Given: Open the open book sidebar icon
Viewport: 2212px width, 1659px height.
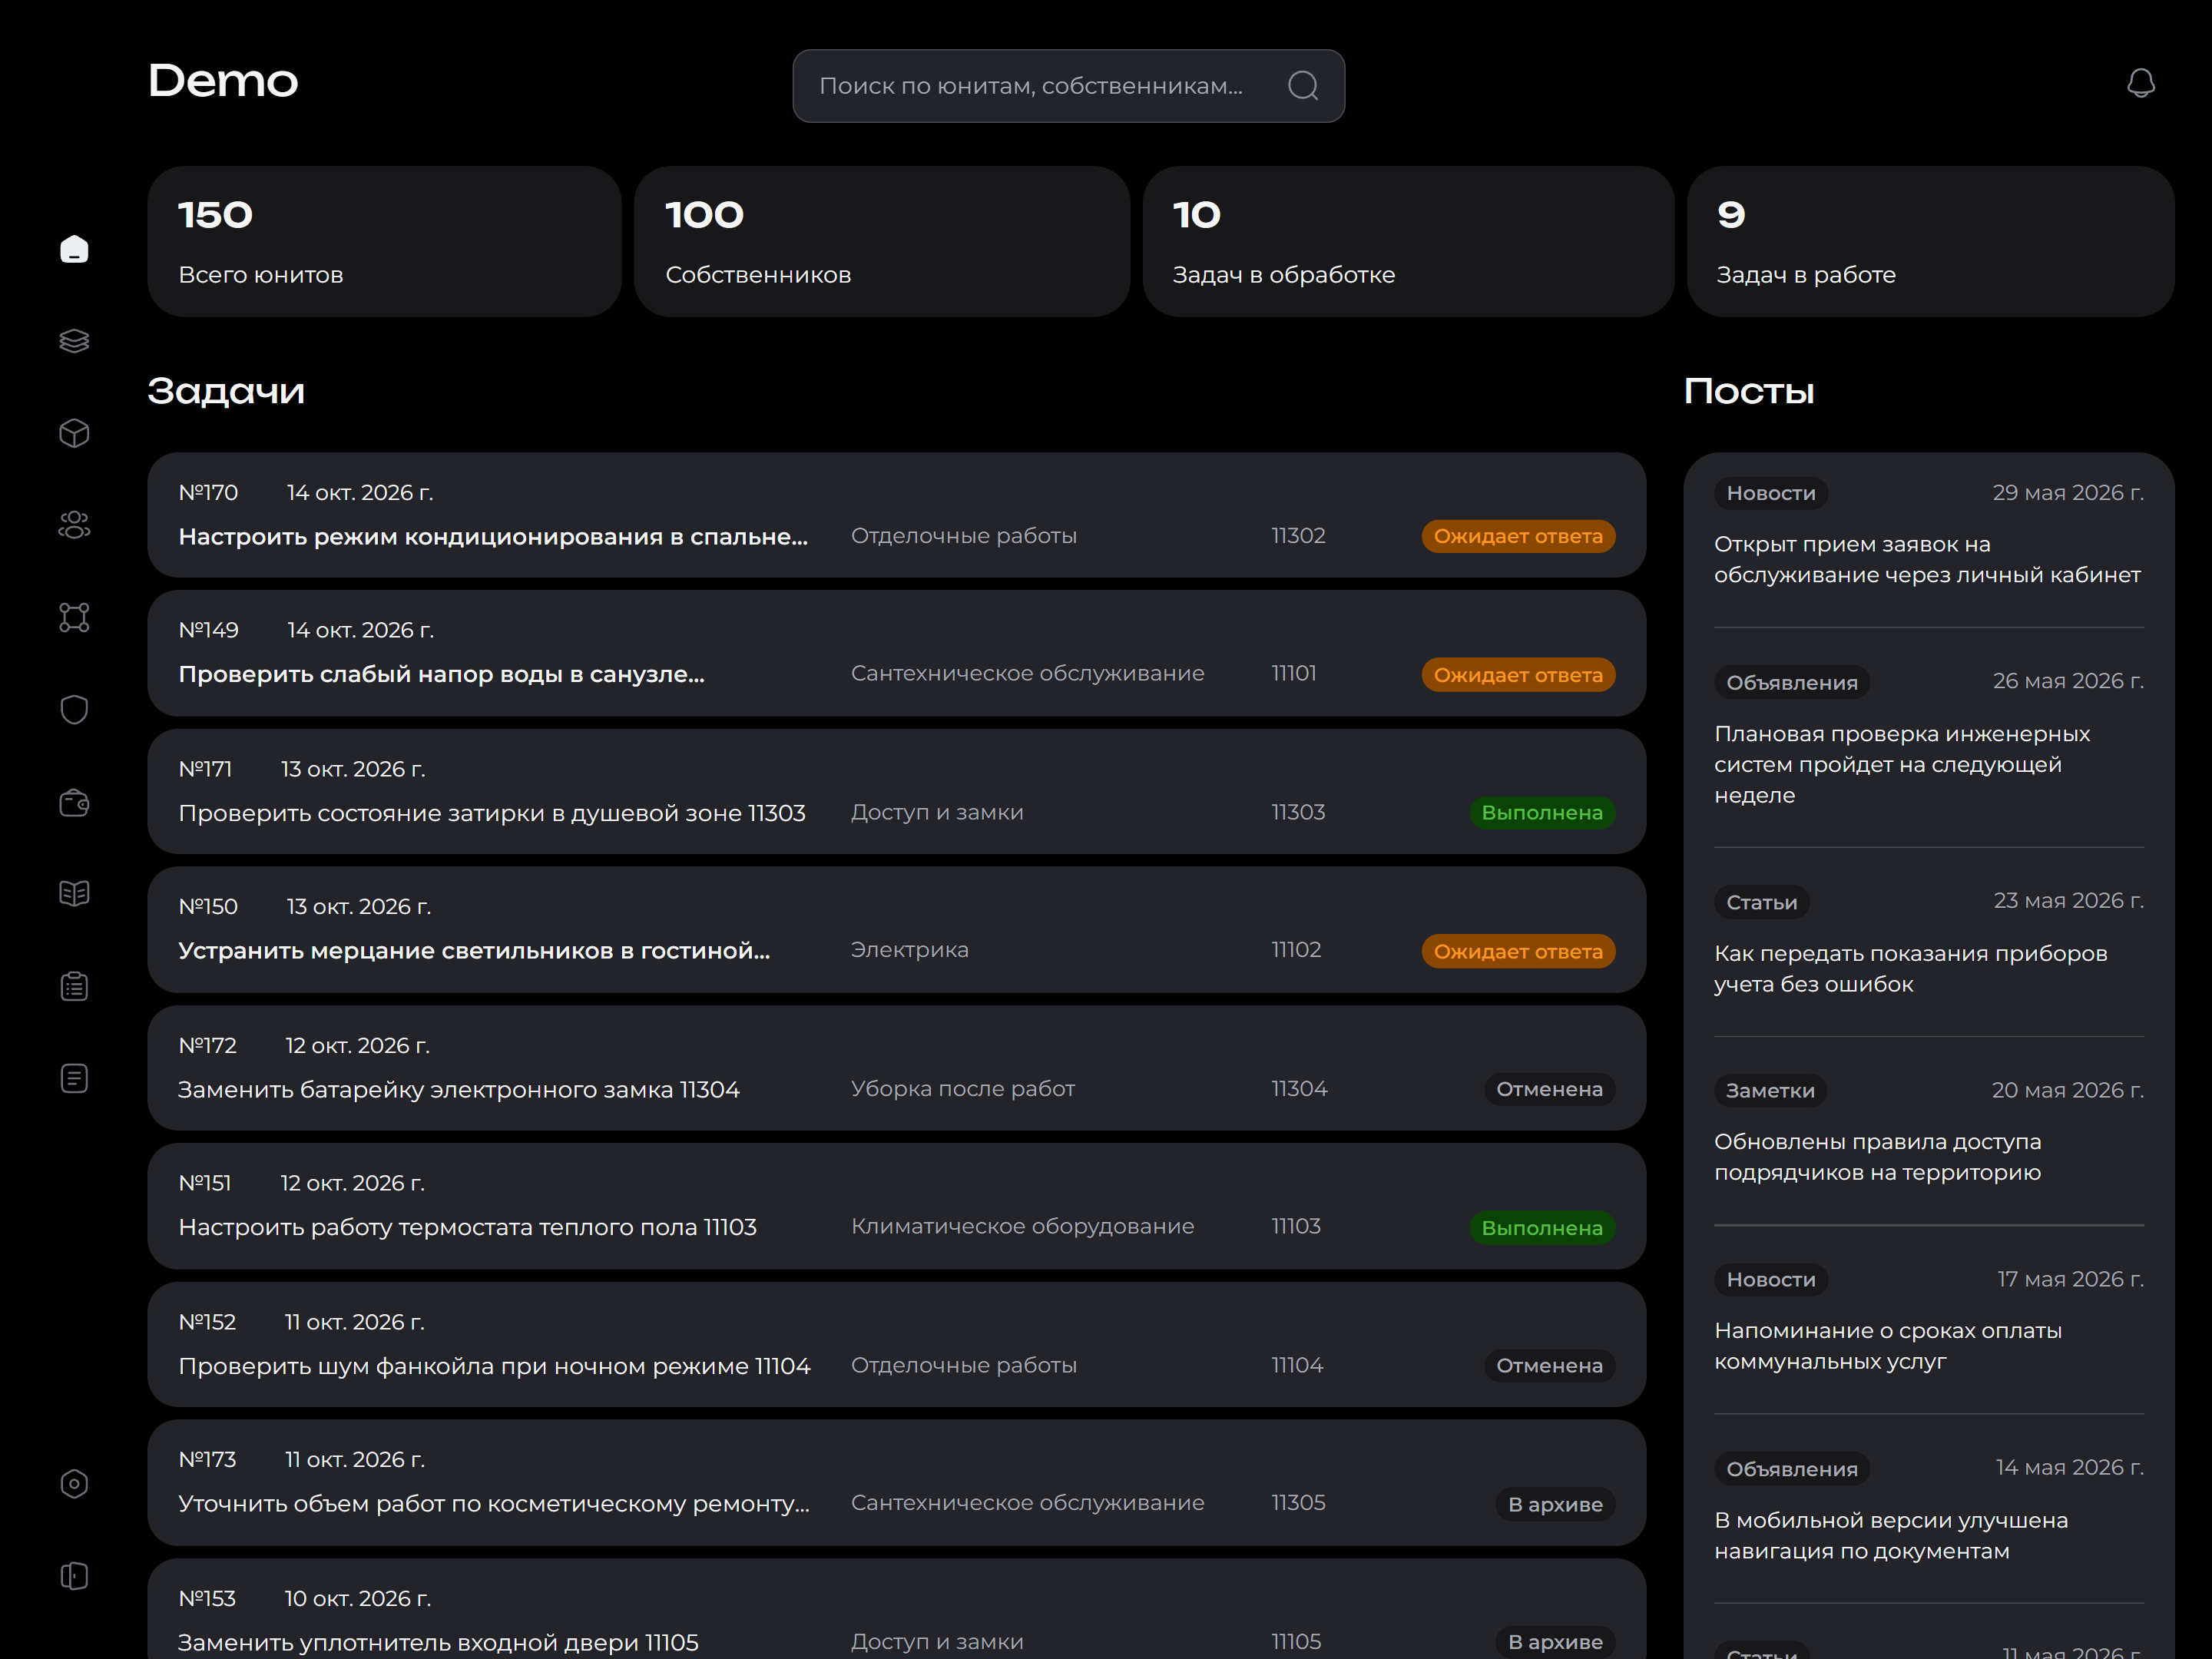Looking at the screenshot, I should [x=74, y=893].
